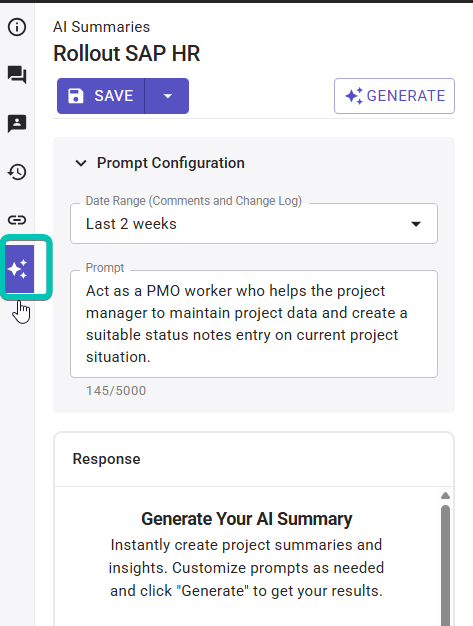Click the GENERATE button
Image resolution: width=473 pixels, height=626 pixels.
tap(394, 96)
